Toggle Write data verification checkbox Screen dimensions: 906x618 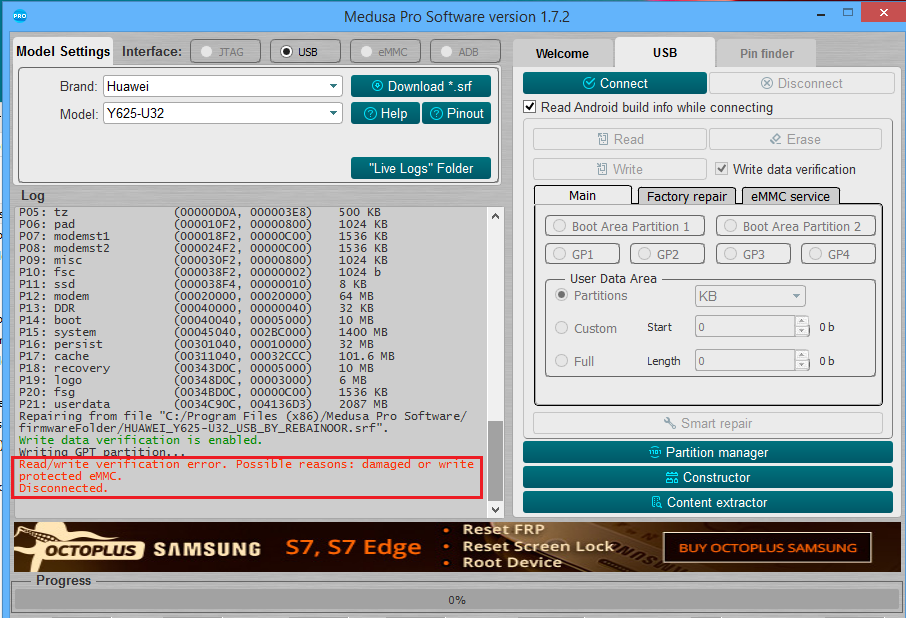721,169
